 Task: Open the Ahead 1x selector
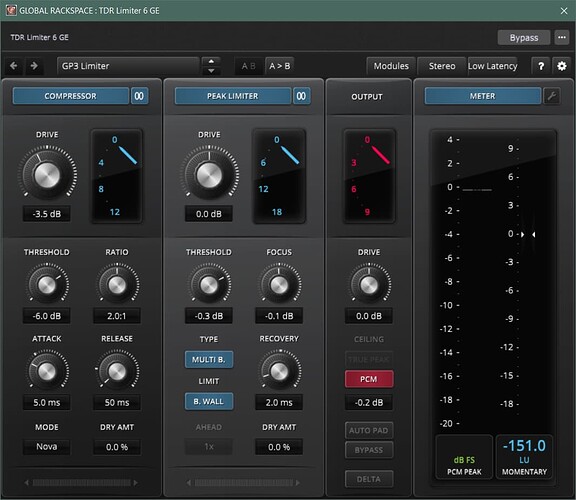coord(209,447)
